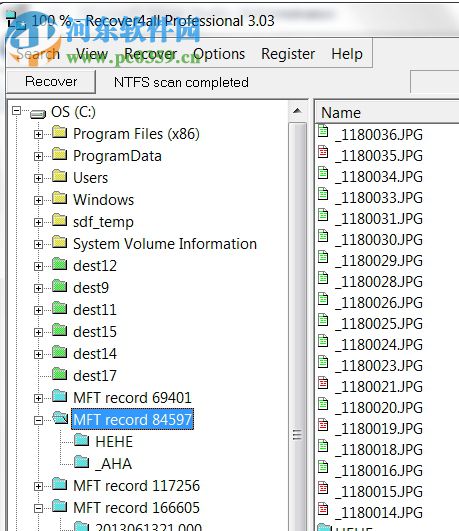Click the red file icon of _1180019.JPG
The width and height of the screenshot is (459, 531).
[323, 425]
